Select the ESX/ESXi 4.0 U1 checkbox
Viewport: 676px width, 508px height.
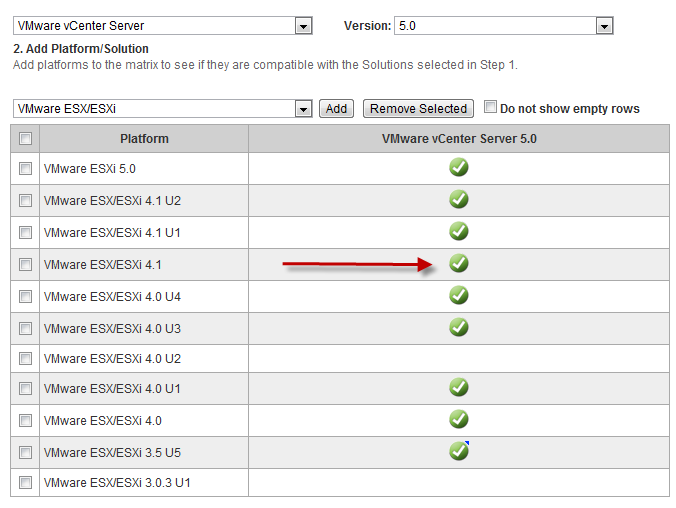click(x=25, y=389)
